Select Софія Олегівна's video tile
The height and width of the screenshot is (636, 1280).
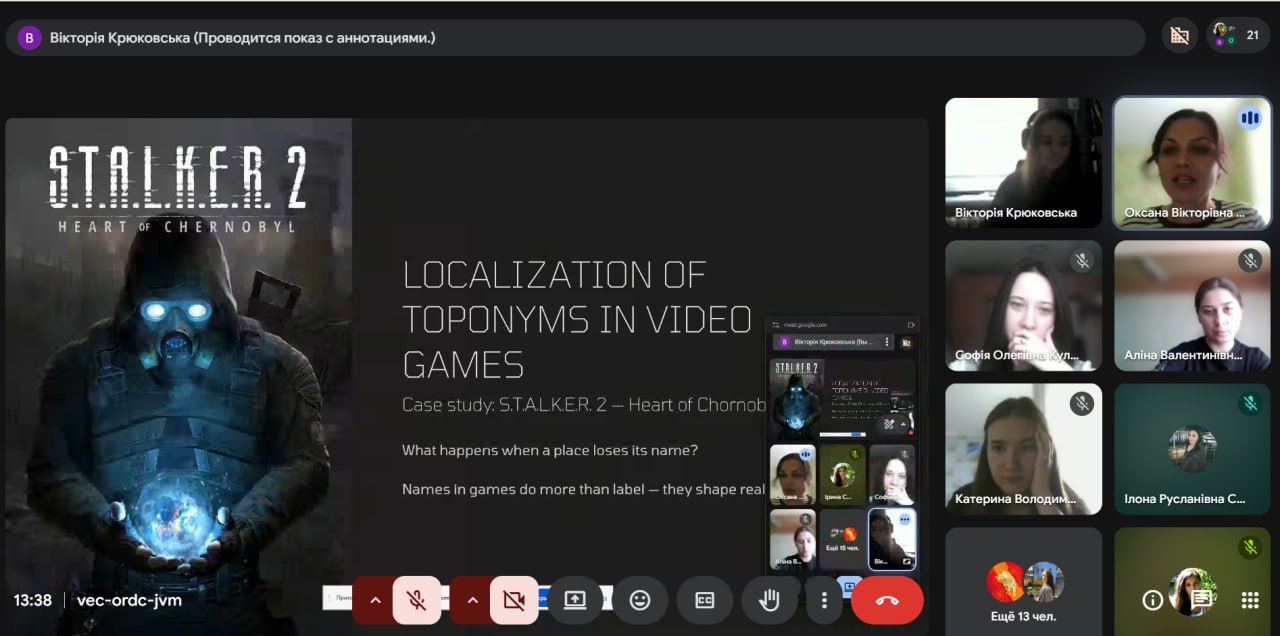(x=1024, y=305)
